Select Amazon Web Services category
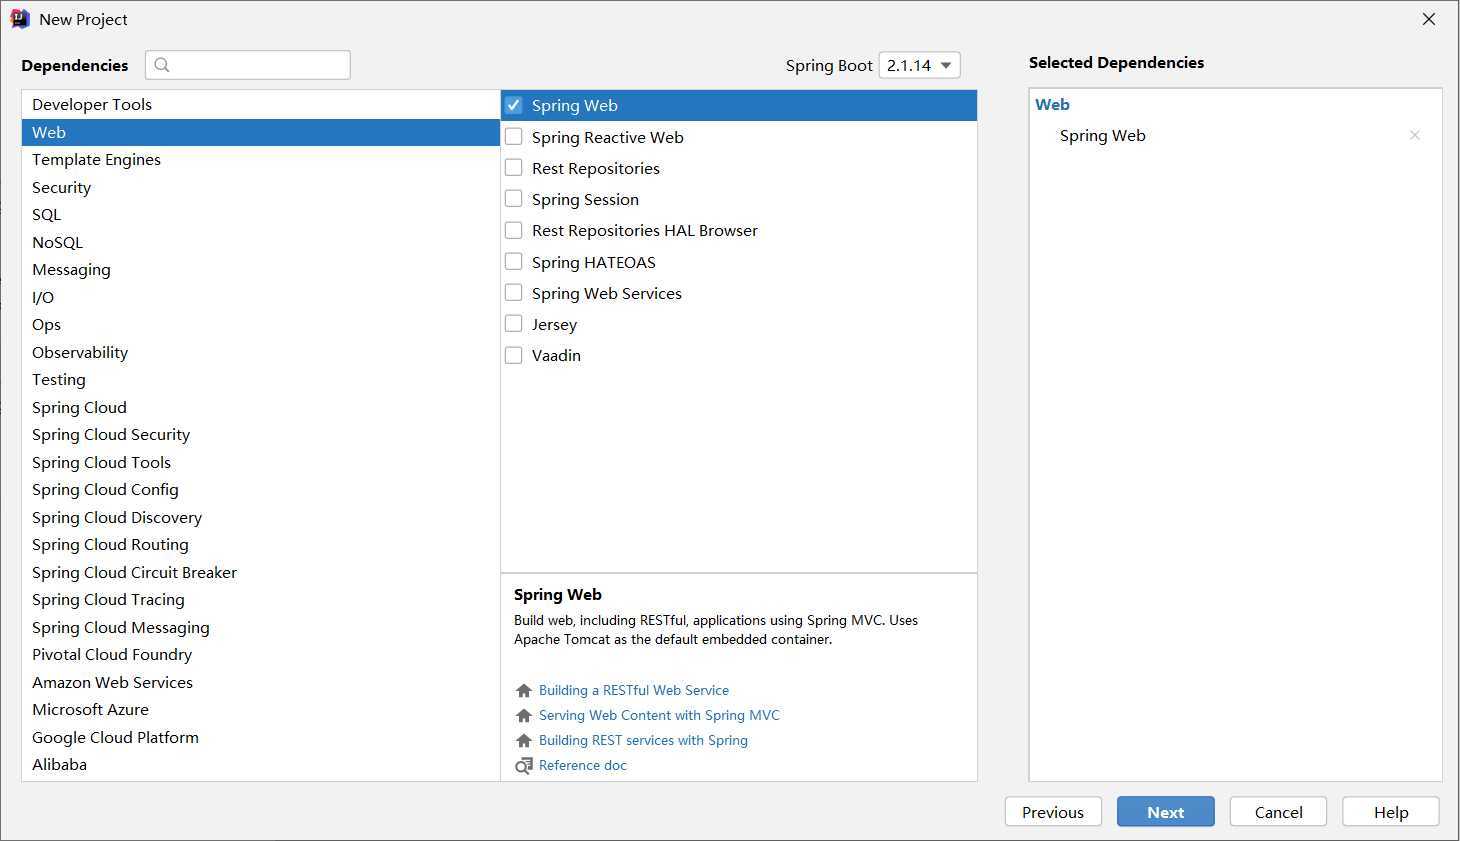This screenshot has width=1460, height=841. coord(260,682)
